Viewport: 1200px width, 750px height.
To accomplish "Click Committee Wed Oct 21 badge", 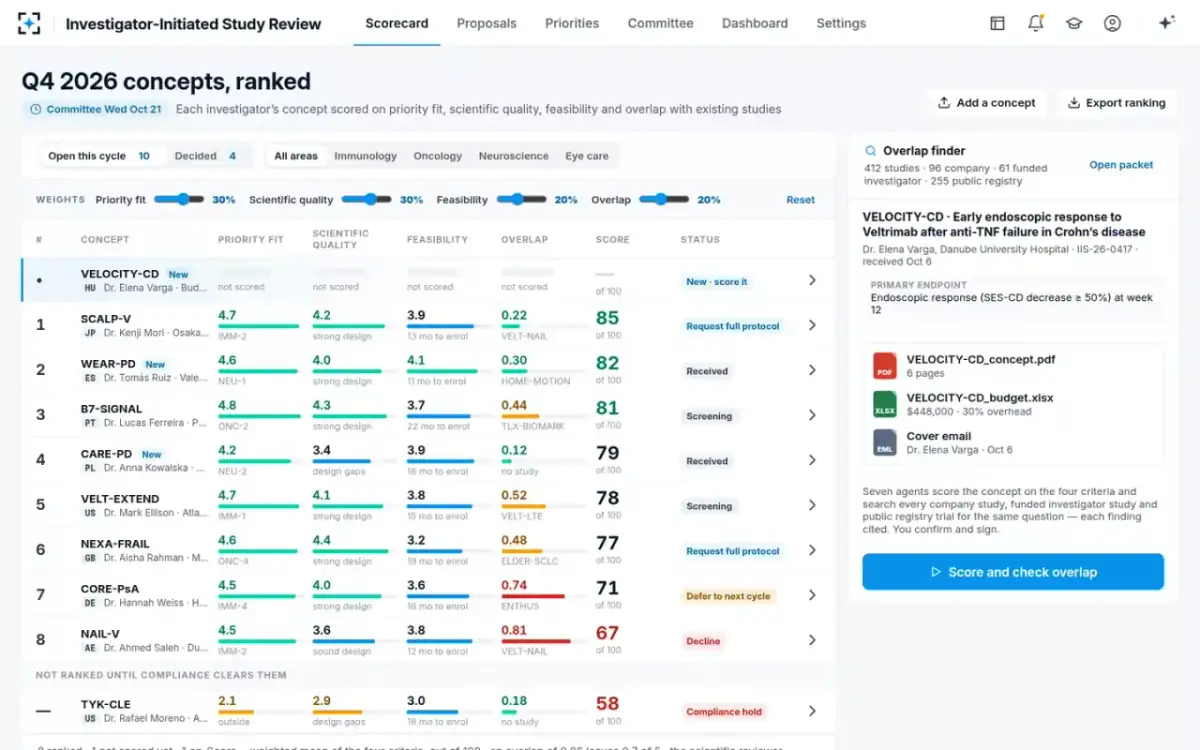I will pyautogui.click(x=95, y=109).
